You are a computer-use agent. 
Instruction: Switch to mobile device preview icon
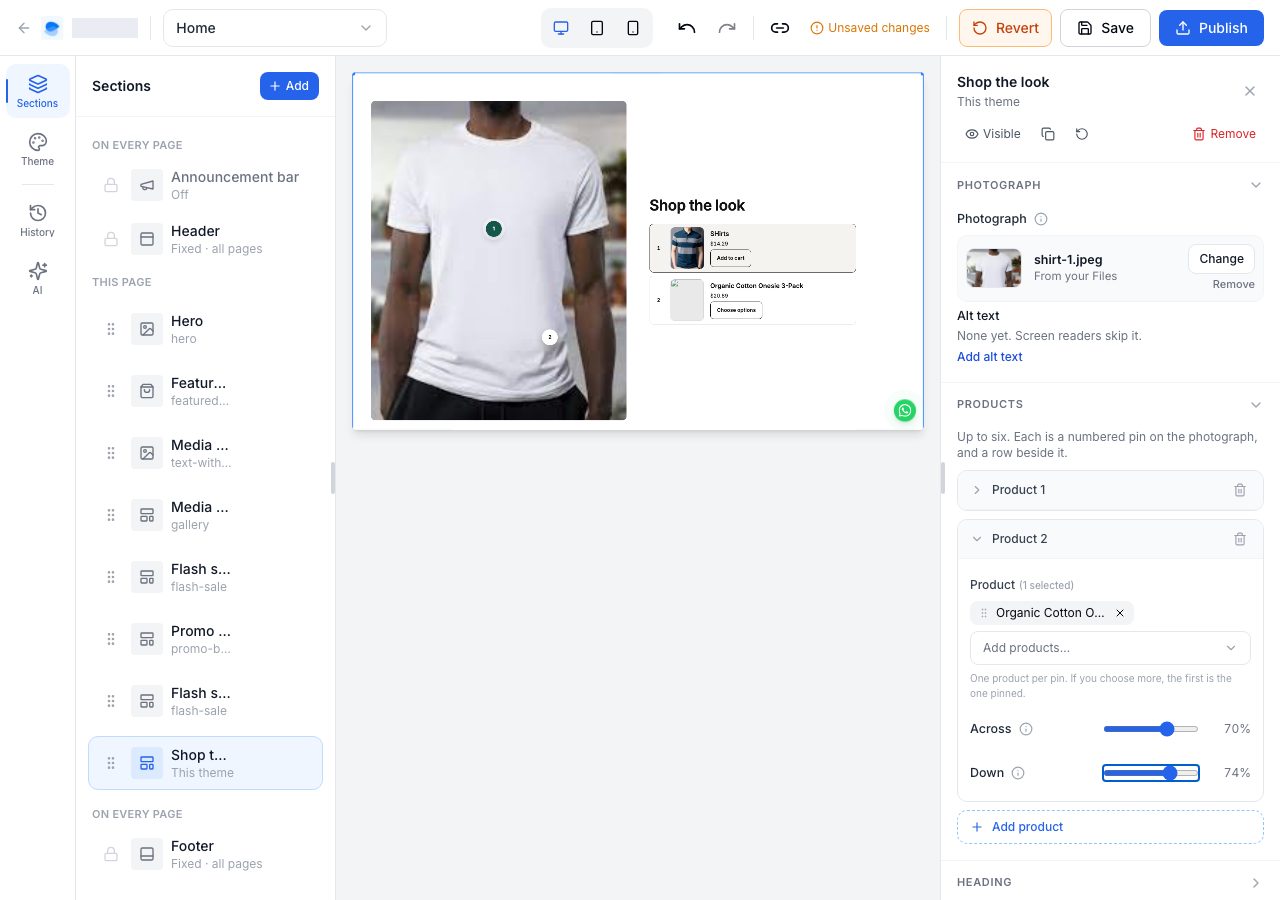[633, 28]
